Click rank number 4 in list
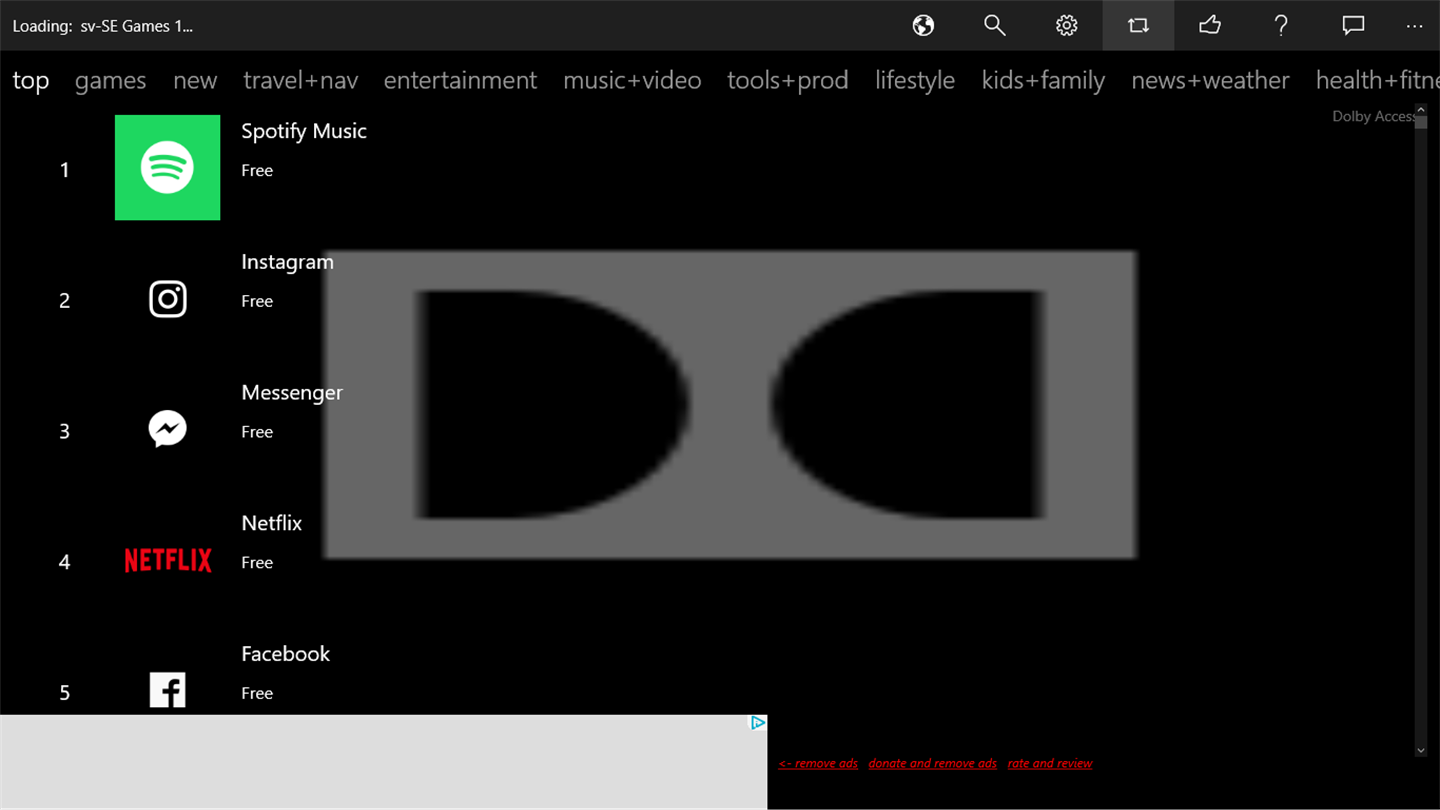 pyautogui.click(x=64, y=562)
